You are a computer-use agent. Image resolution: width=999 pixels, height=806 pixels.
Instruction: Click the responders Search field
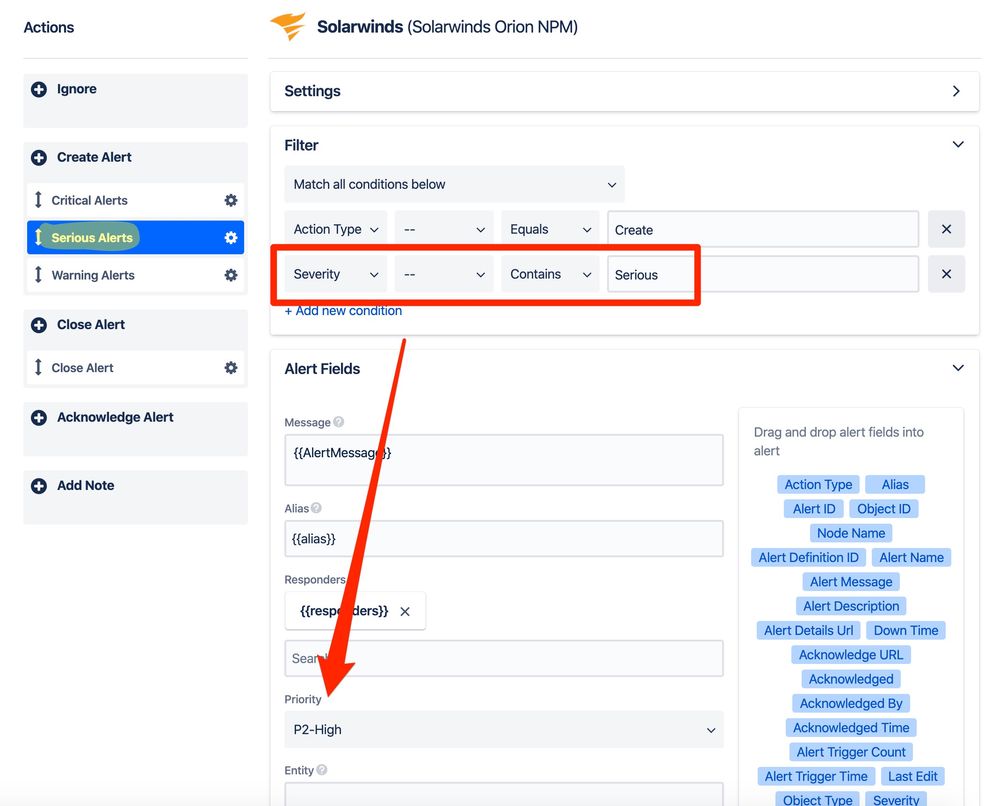tap(504, 658)
